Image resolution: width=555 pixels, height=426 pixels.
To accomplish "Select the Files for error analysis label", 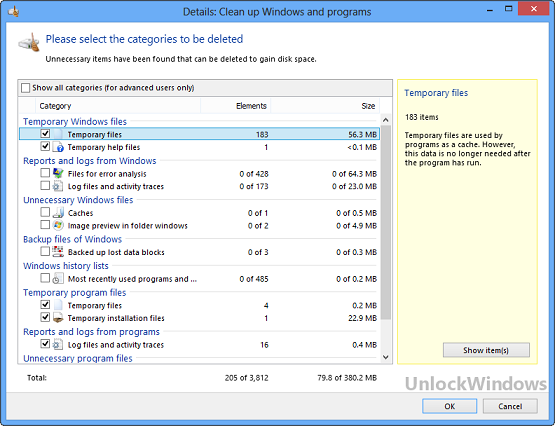I will click(107, 174).
